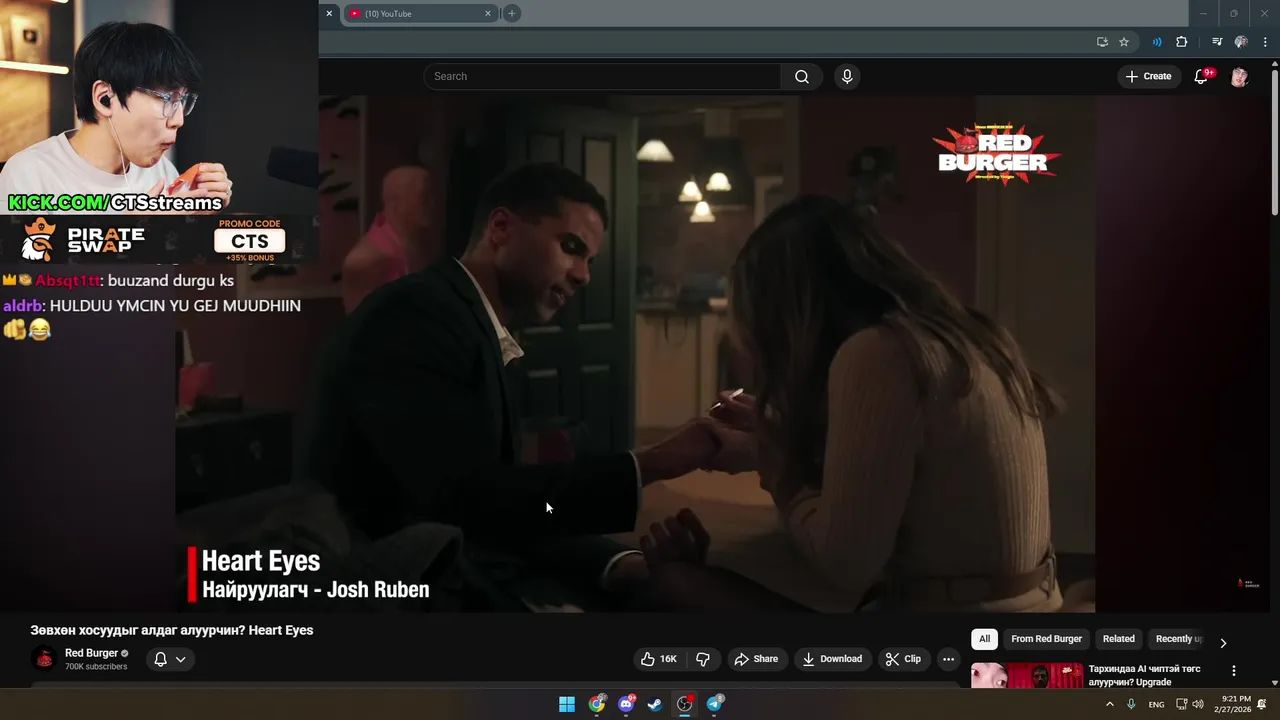Close the YouTube browser tab

[488, 14]
